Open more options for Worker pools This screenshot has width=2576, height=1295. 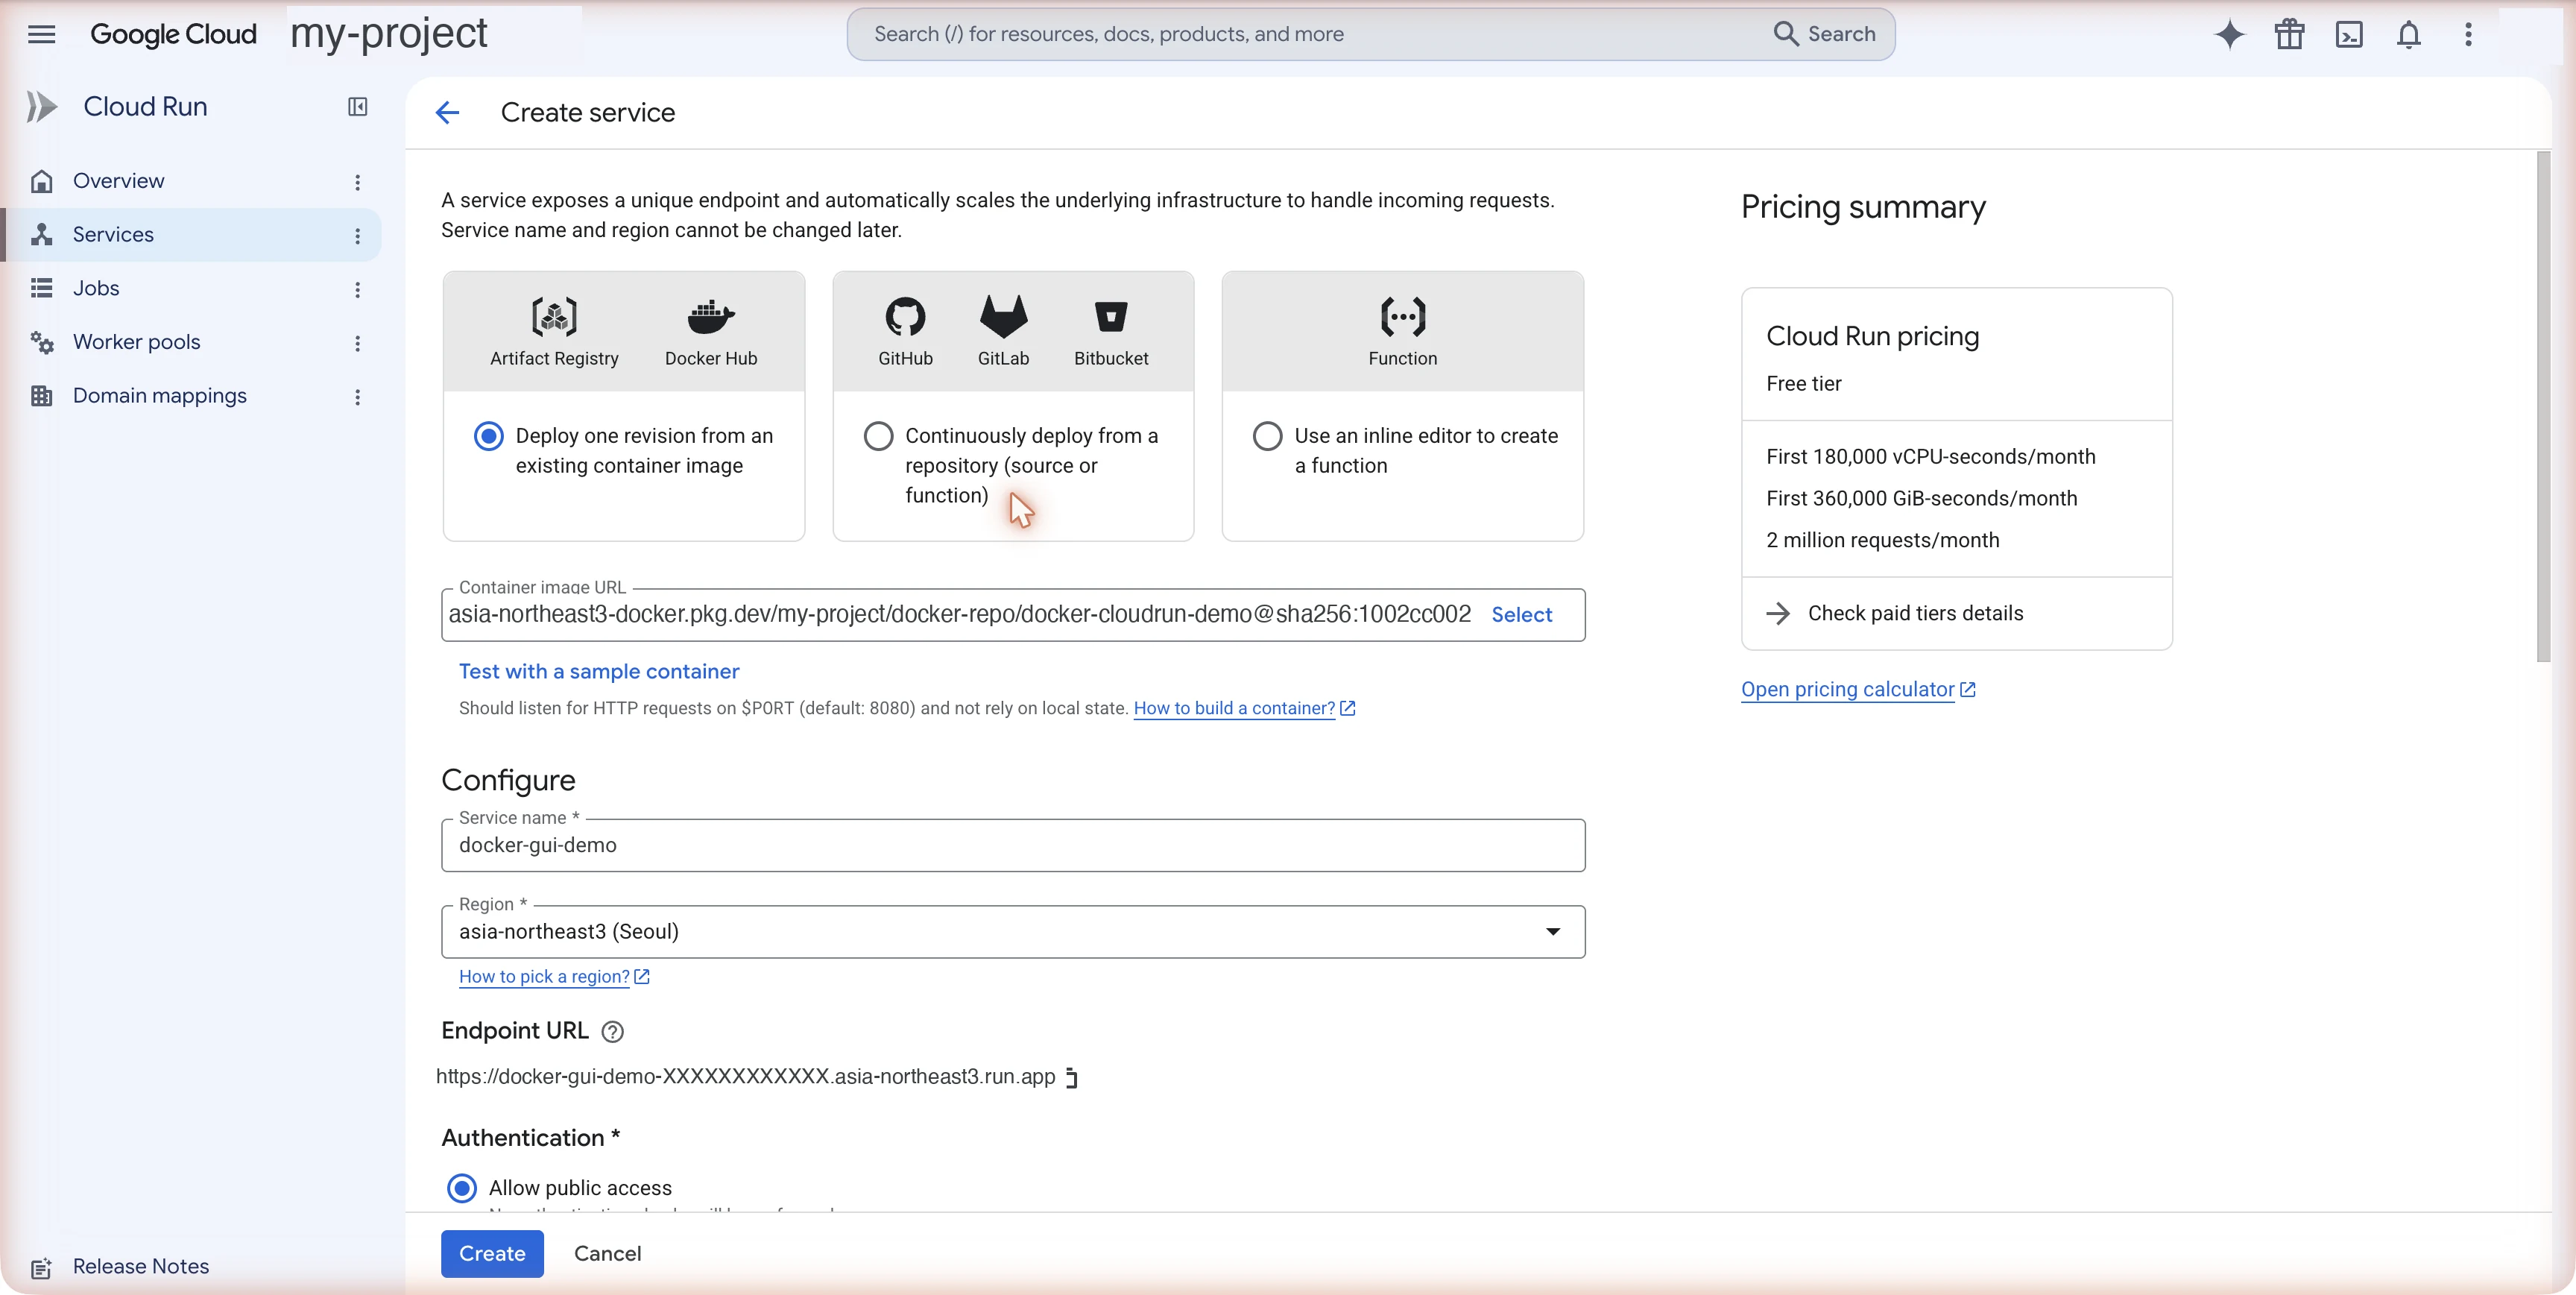[357, 343]
